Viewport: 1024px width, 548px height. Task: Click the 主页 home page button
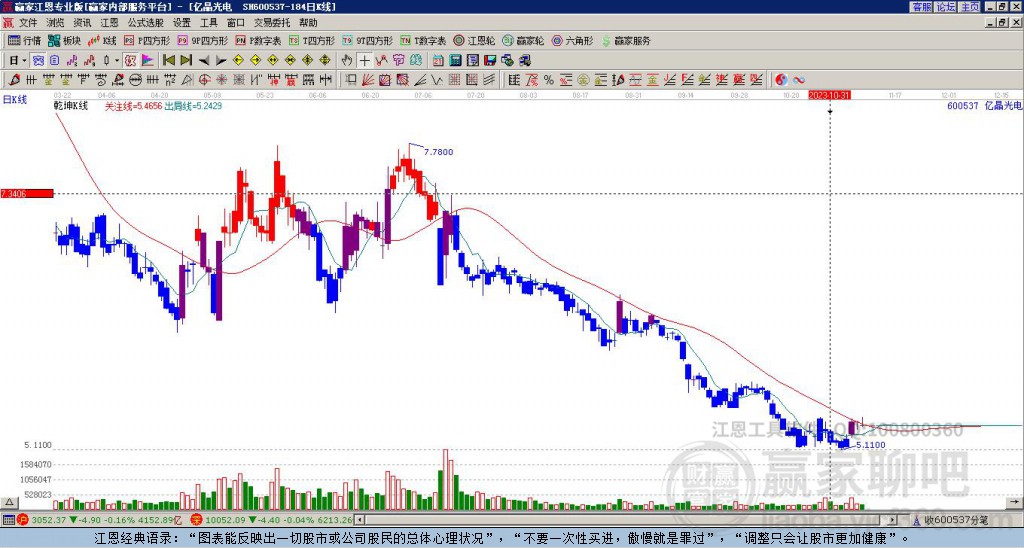(x=970, y=7)
